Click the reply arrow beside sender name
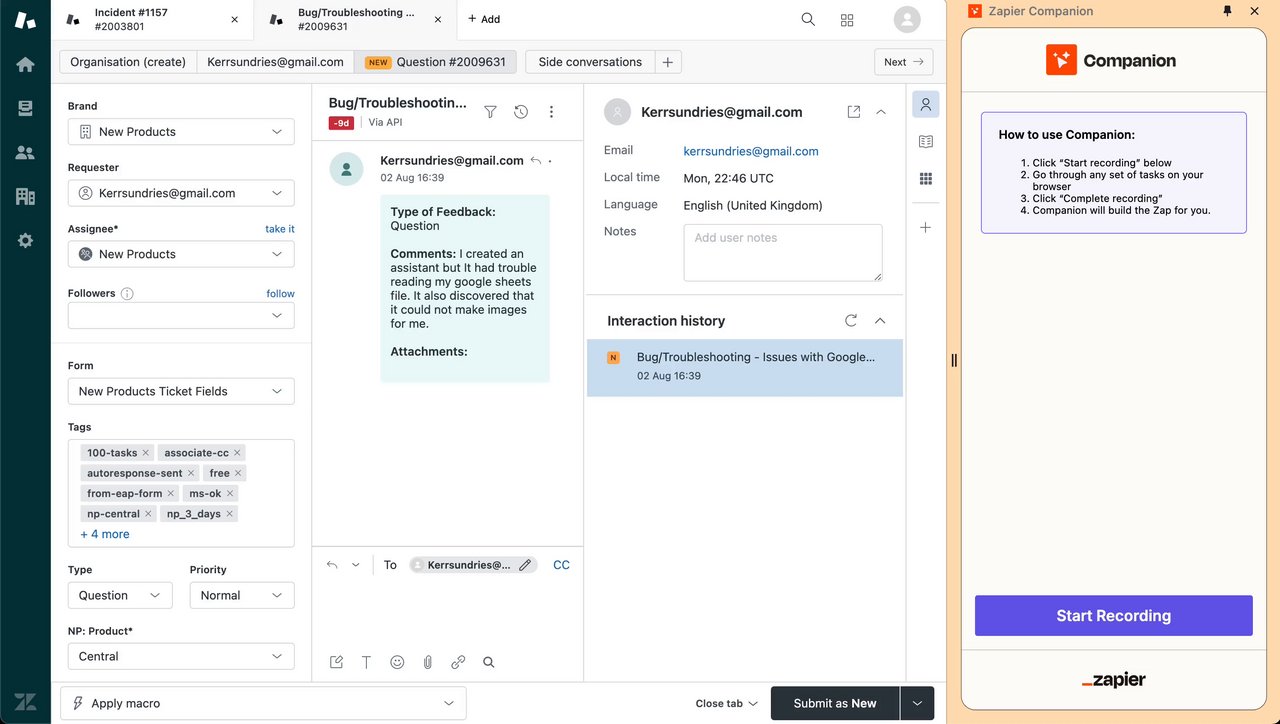This screenshot has height=724, width=1280. pyautogui.click(x=536, y=160)
